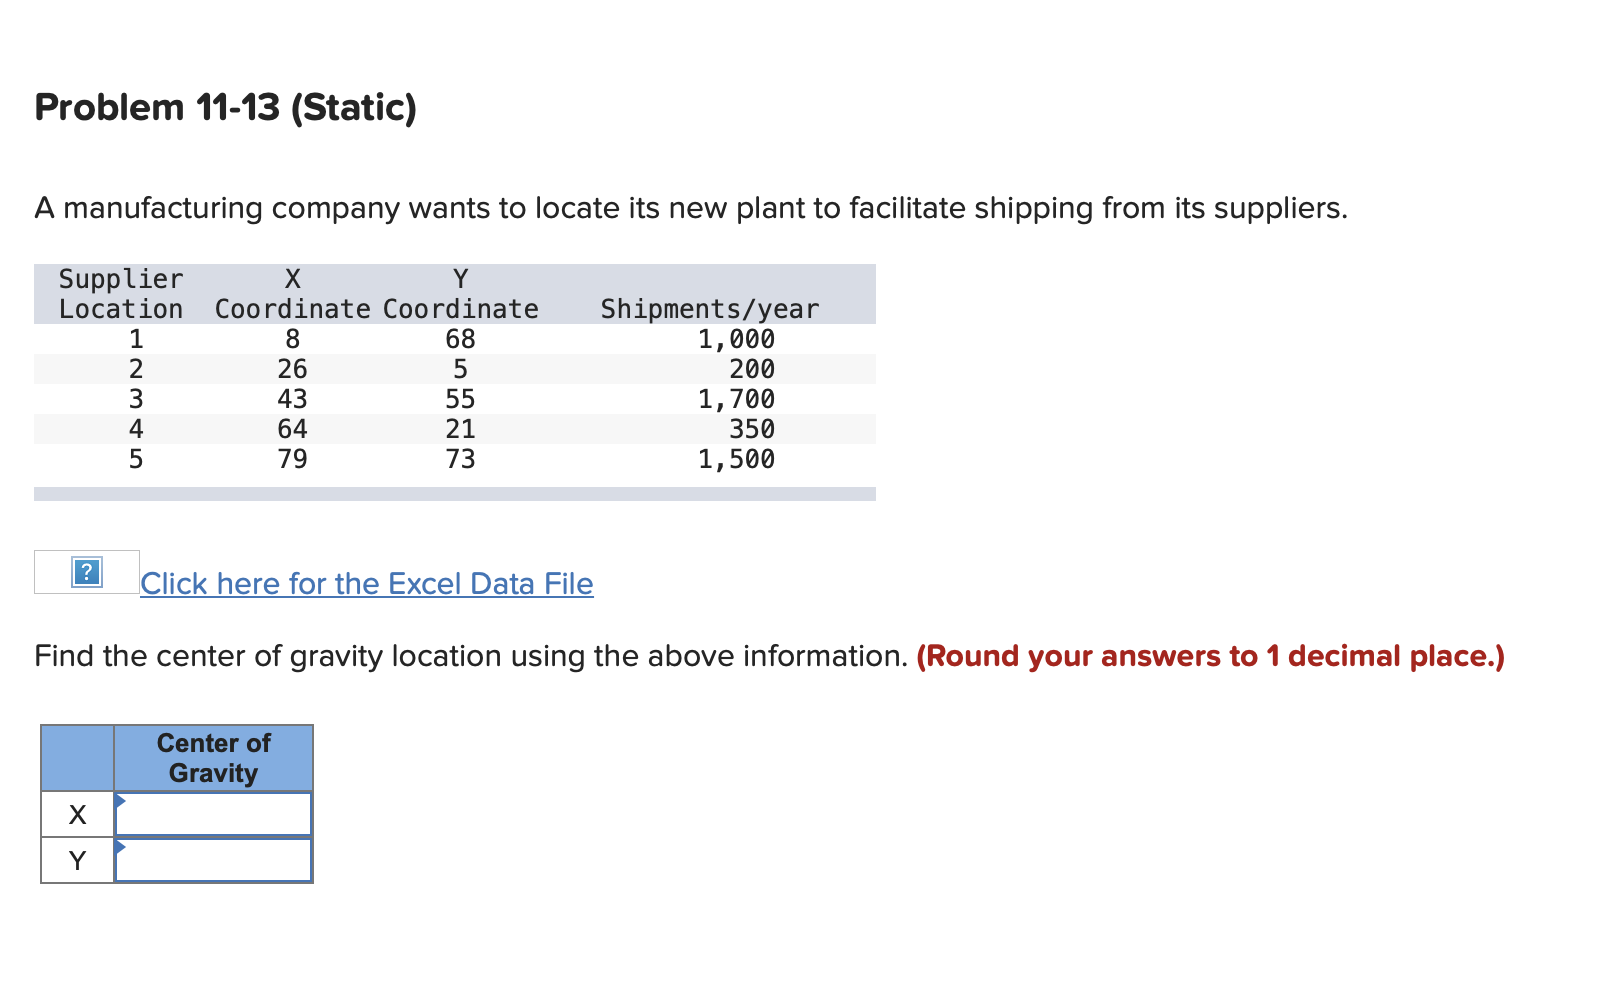Open the Excel data file download icon
Viewport: 1616px width, 982px height.
tap(86, 574)
